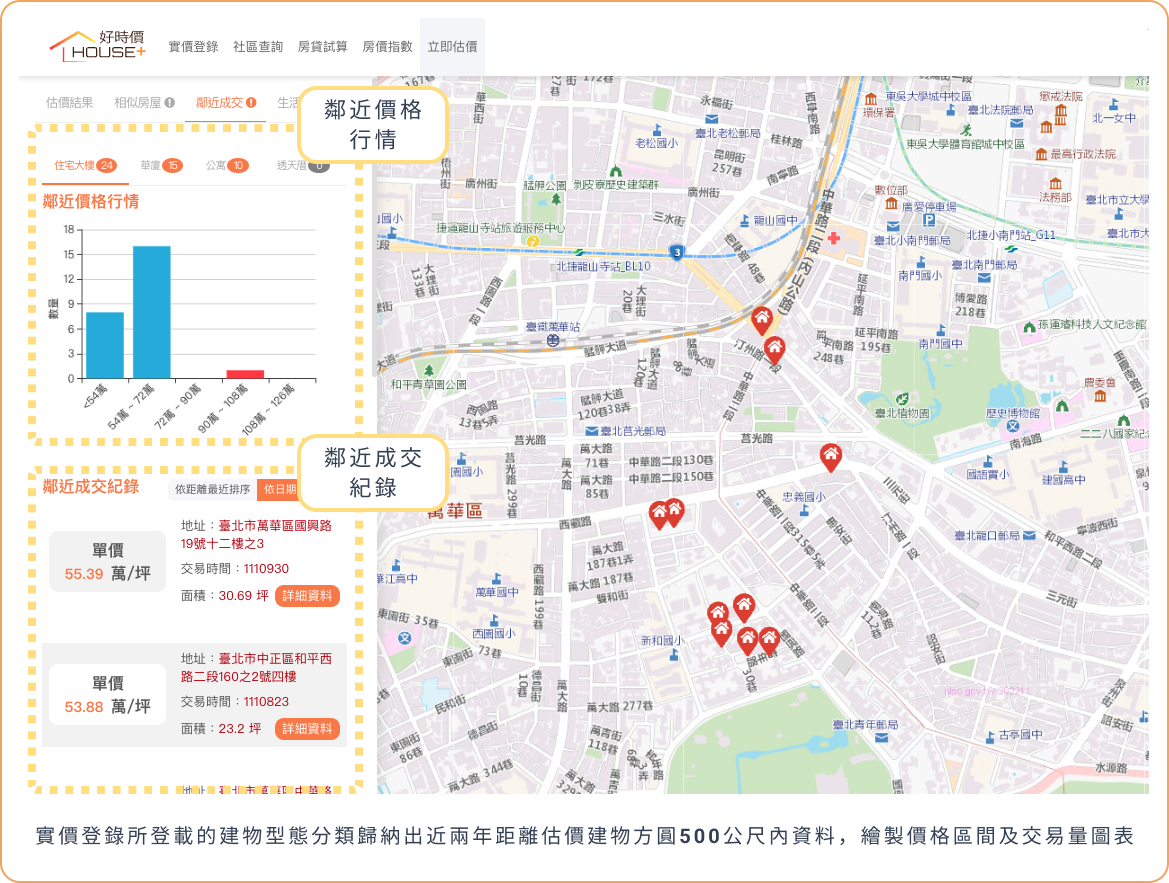Select the 華廈 building type filter
1169x883 pixels.
[x=160, y=165]
